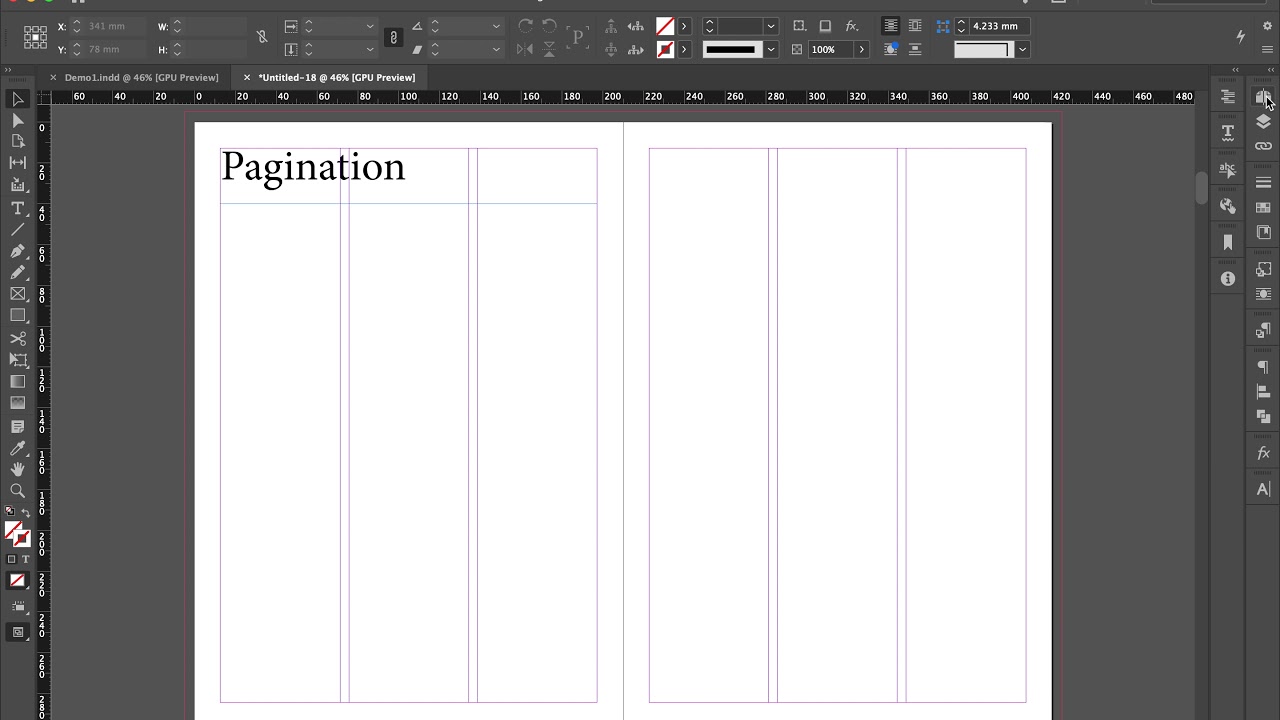
Task: Pick the Eyedropper tool
Action: [x=17, y=448]
